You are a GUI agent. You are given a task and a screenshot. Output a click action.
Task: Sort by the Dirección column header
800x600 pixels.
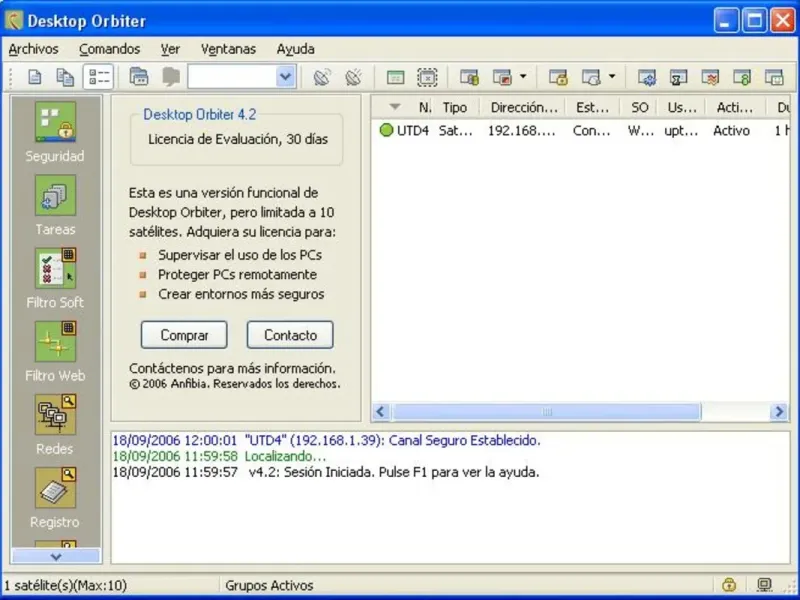(523, 107)
